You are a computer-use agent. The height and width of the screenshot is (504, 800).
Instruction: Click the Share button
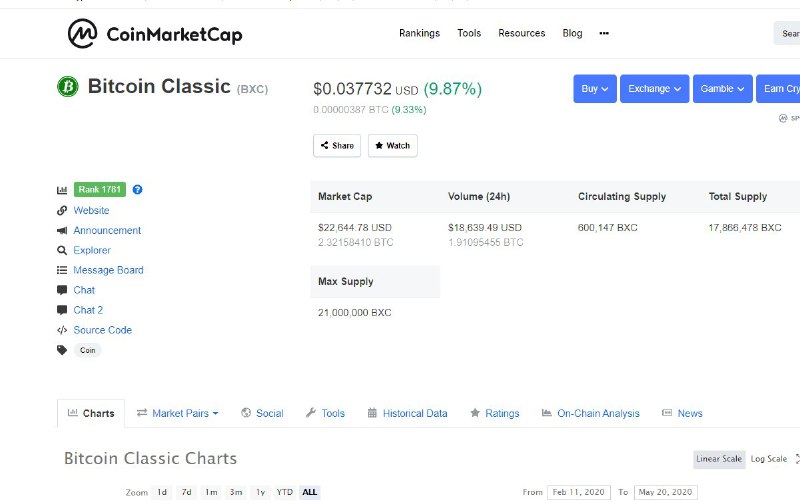(337, 145)
